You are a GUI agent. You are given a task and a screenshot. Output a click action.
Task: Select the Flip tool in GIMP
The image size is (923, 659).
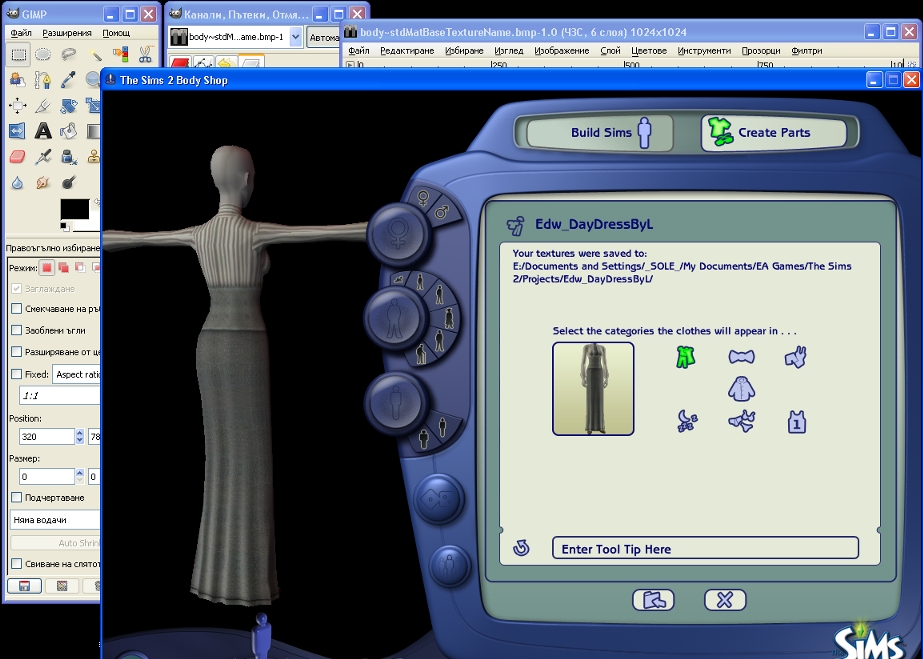tap(18, 131)
